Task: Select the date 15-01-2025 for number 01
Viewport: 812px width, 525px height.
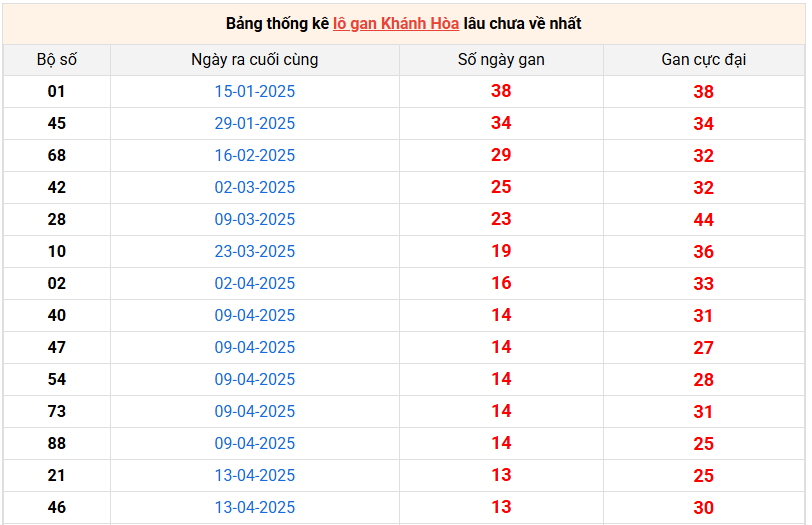Action: pyautogui.click(x=255, y=91)
